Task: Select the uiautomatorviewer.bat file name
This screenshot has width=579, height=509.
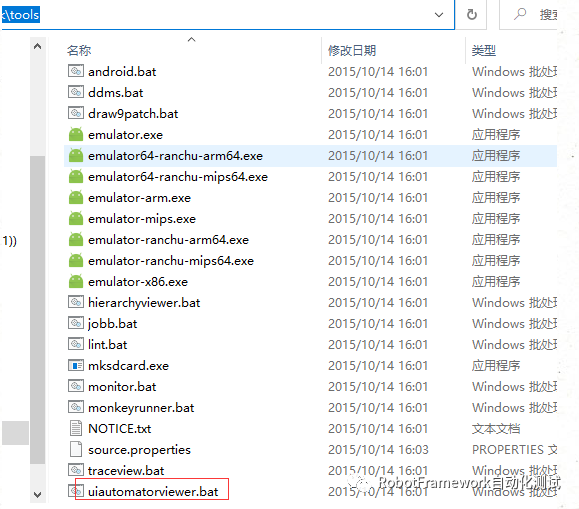Action: click(x=153, y=492)
